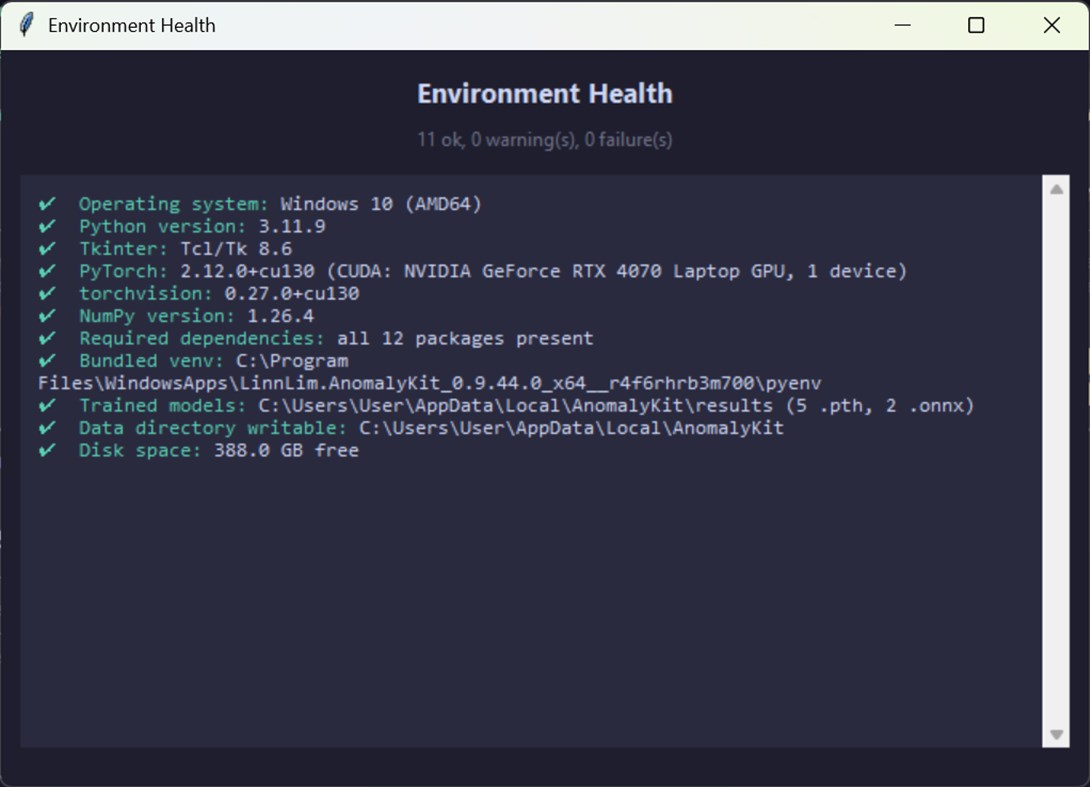Image resolution: width=1090 pixels, height=787 pixels.
Task: Click the 'Environment Health' title bar text
Action: click(x=131, y=25)
